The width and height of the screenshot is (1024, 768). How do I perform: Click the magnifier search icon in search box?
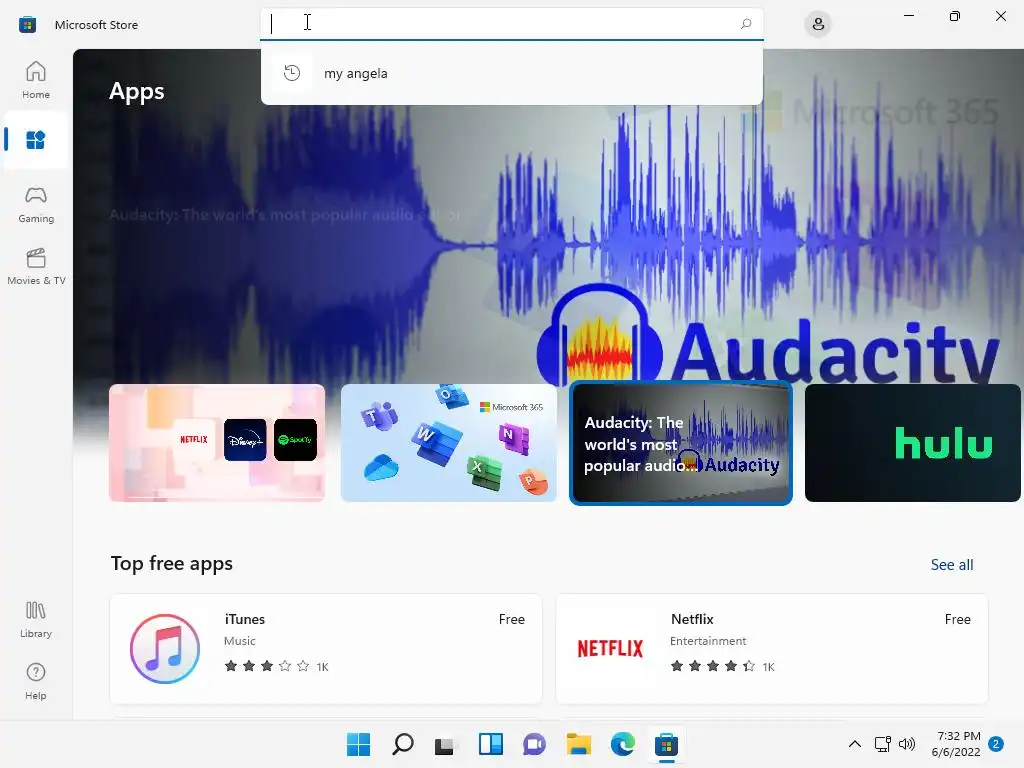click(x=746, y=24)
